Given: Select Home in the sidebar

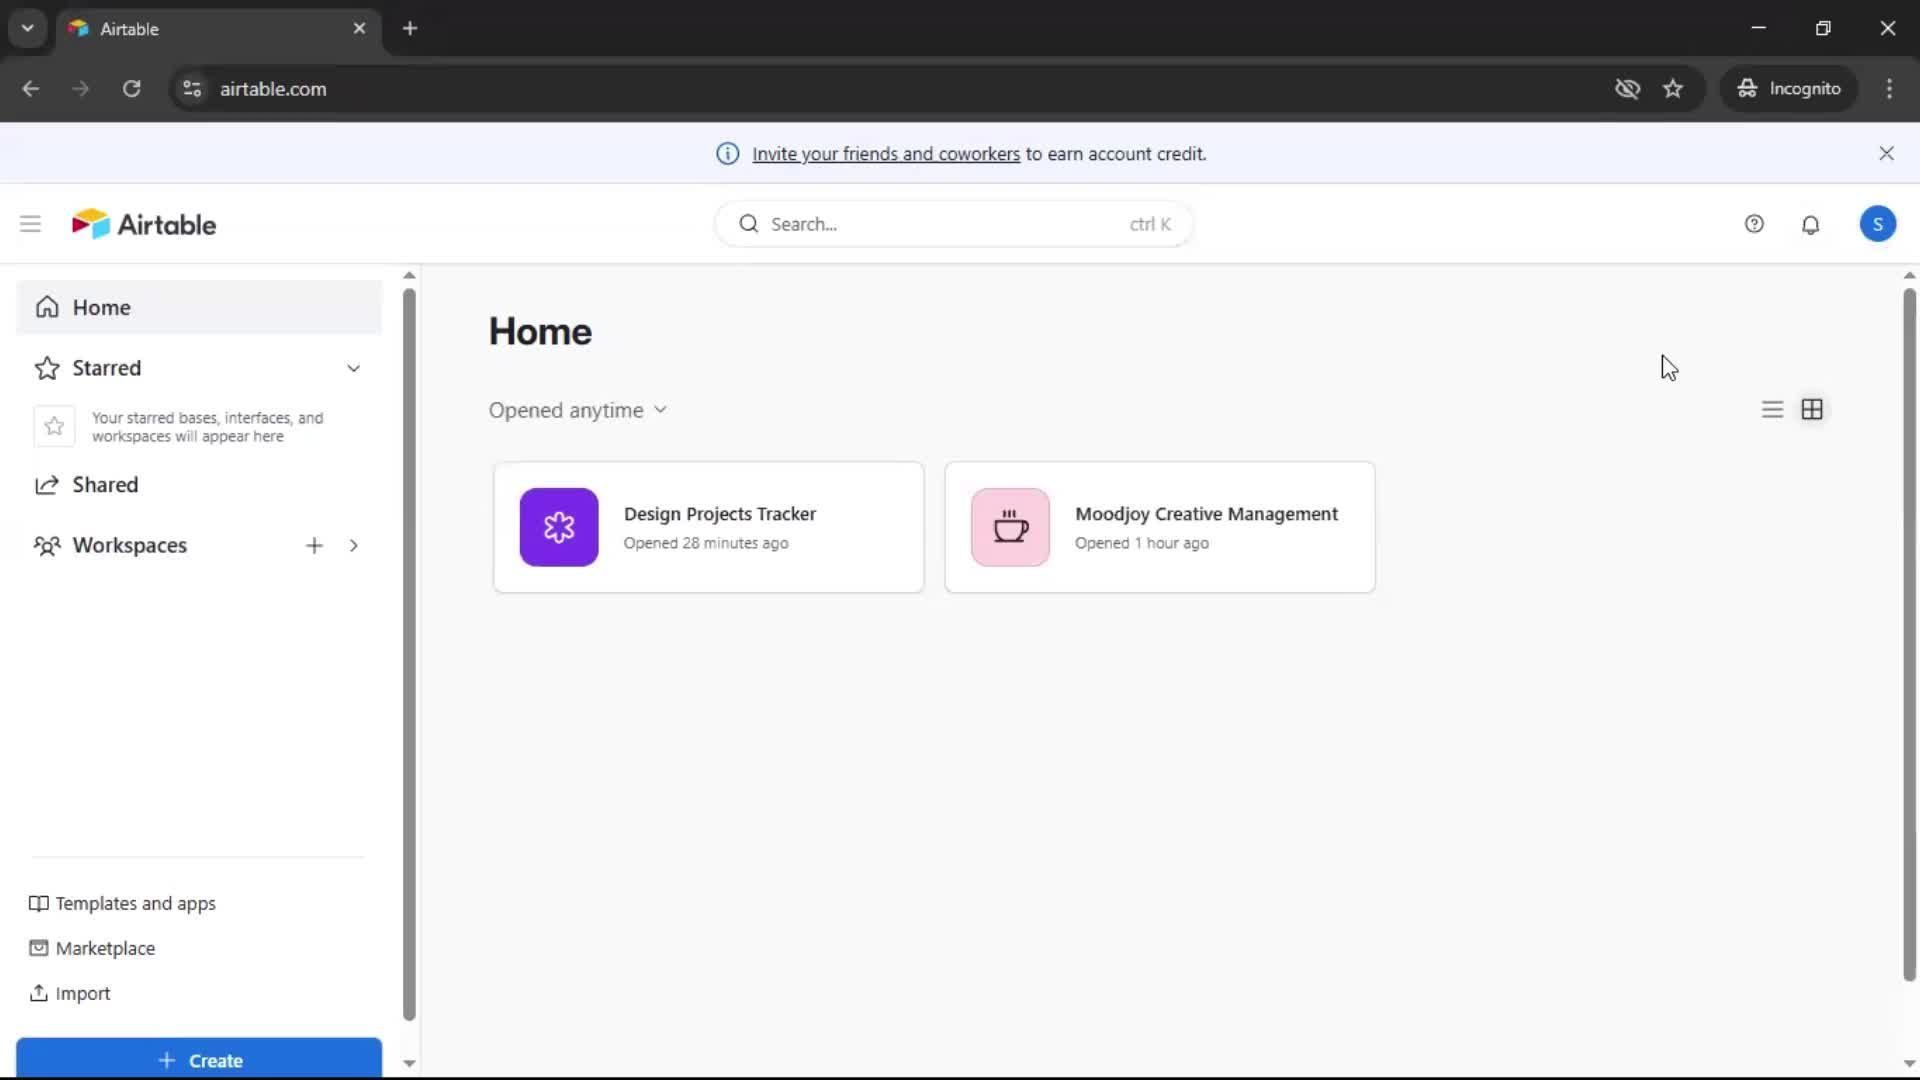Looking at the screenshot, I should coord(101,308).
